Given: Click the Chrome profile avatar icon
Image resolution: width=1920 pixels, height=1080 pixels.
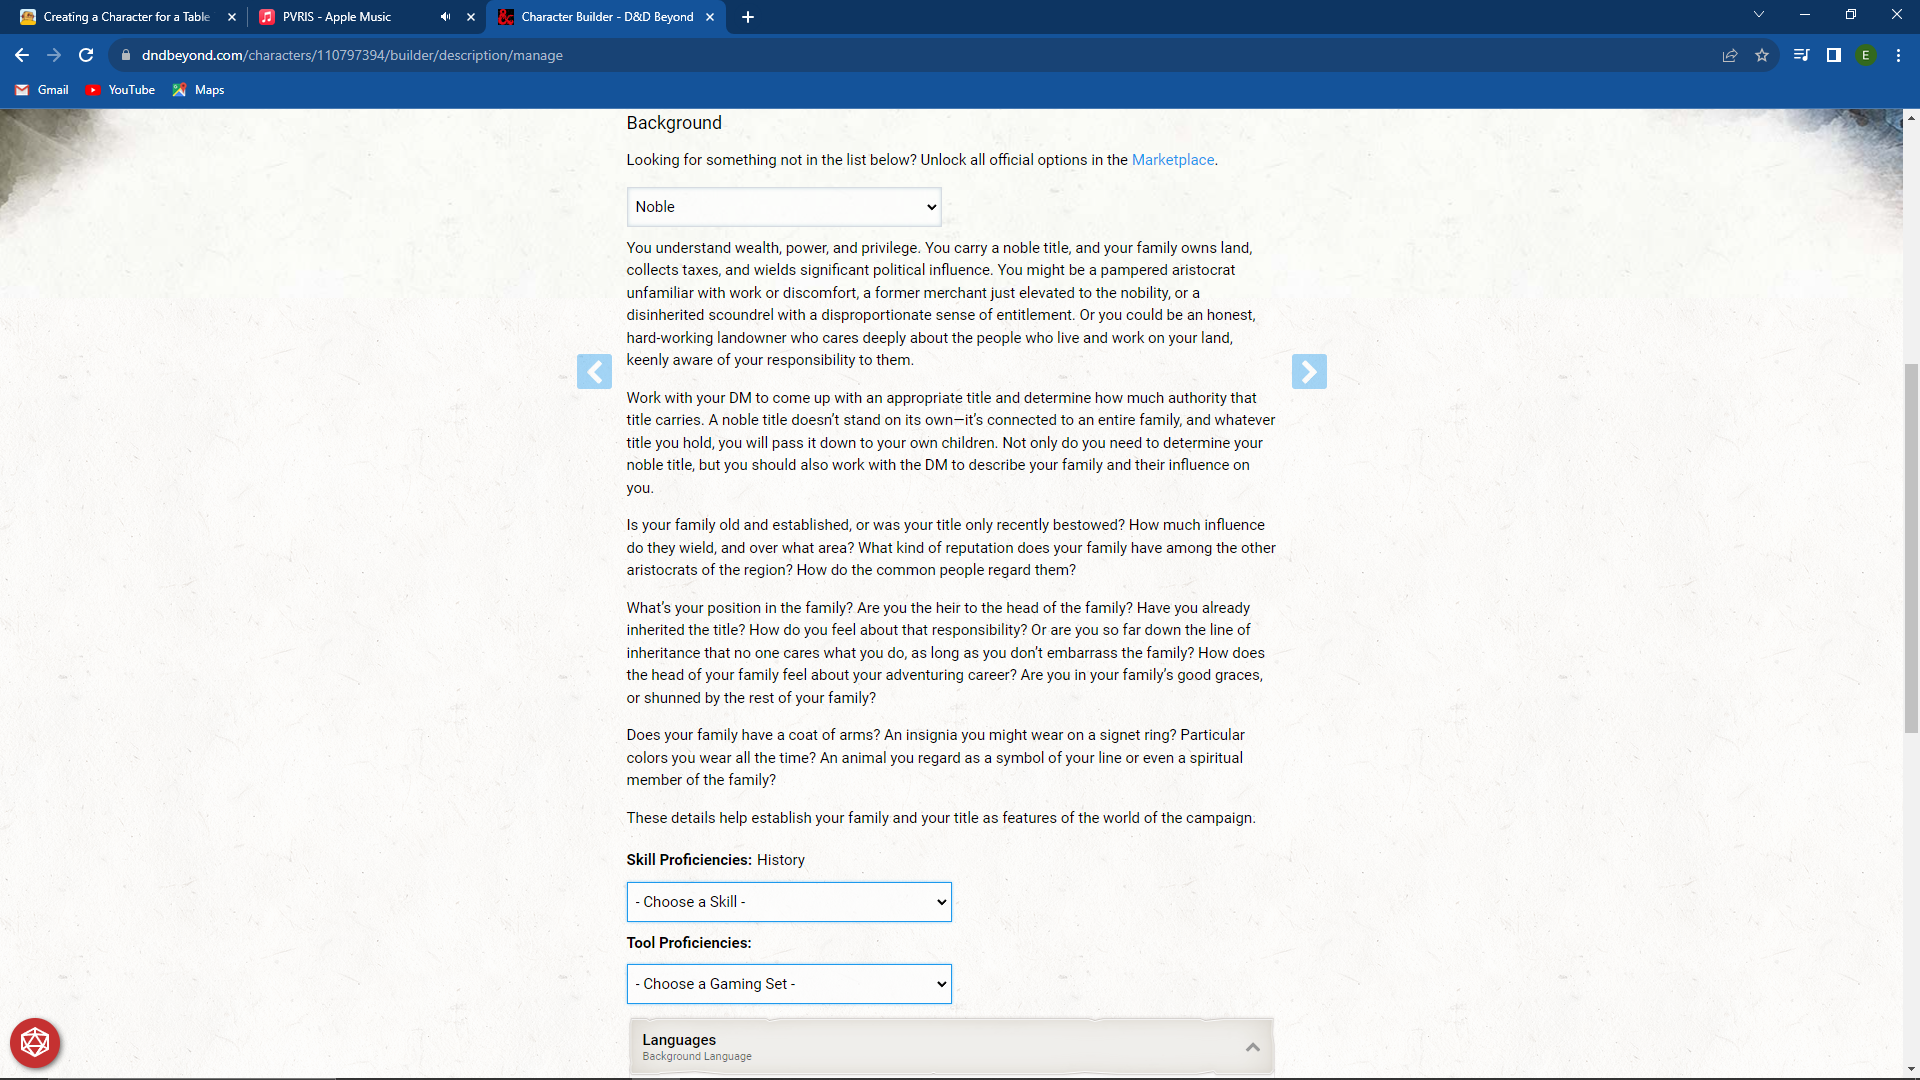Looking at the screenshot, I should pos(1867,55).
